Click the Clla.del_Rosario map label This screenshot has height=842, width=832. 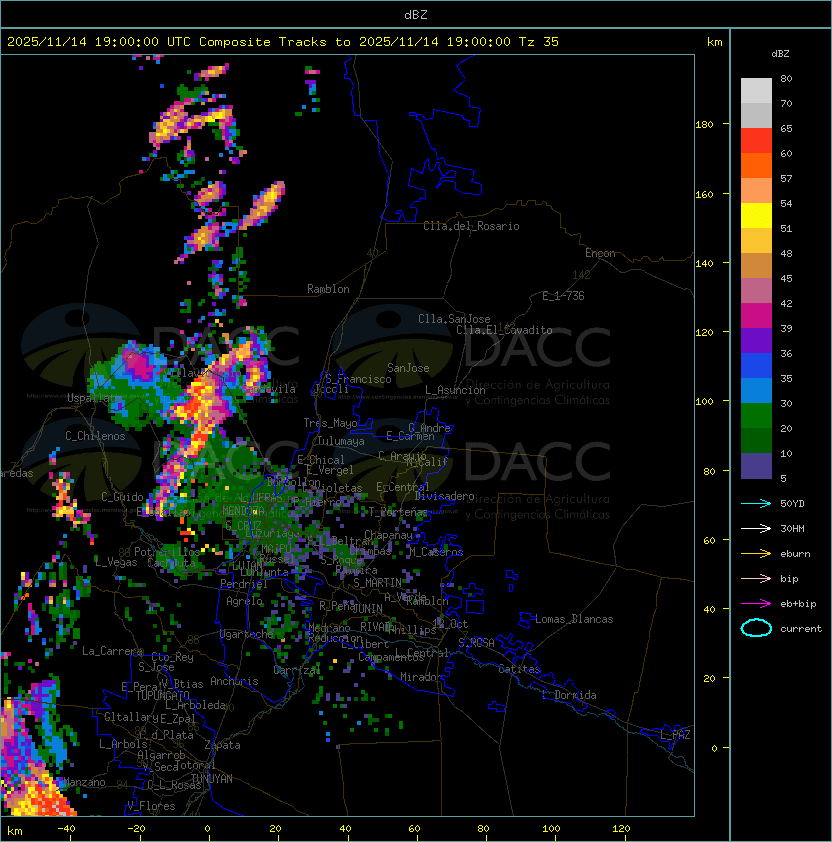pos(471,226)
